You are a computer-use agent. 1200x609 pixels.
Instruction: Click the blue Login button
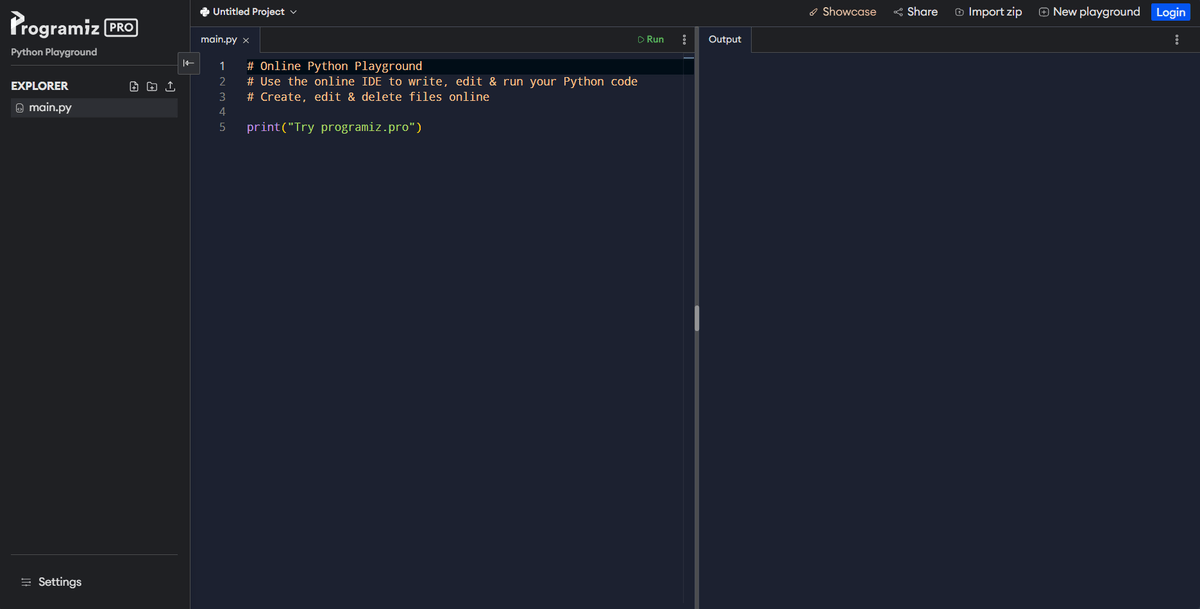tap(1170, 12)
